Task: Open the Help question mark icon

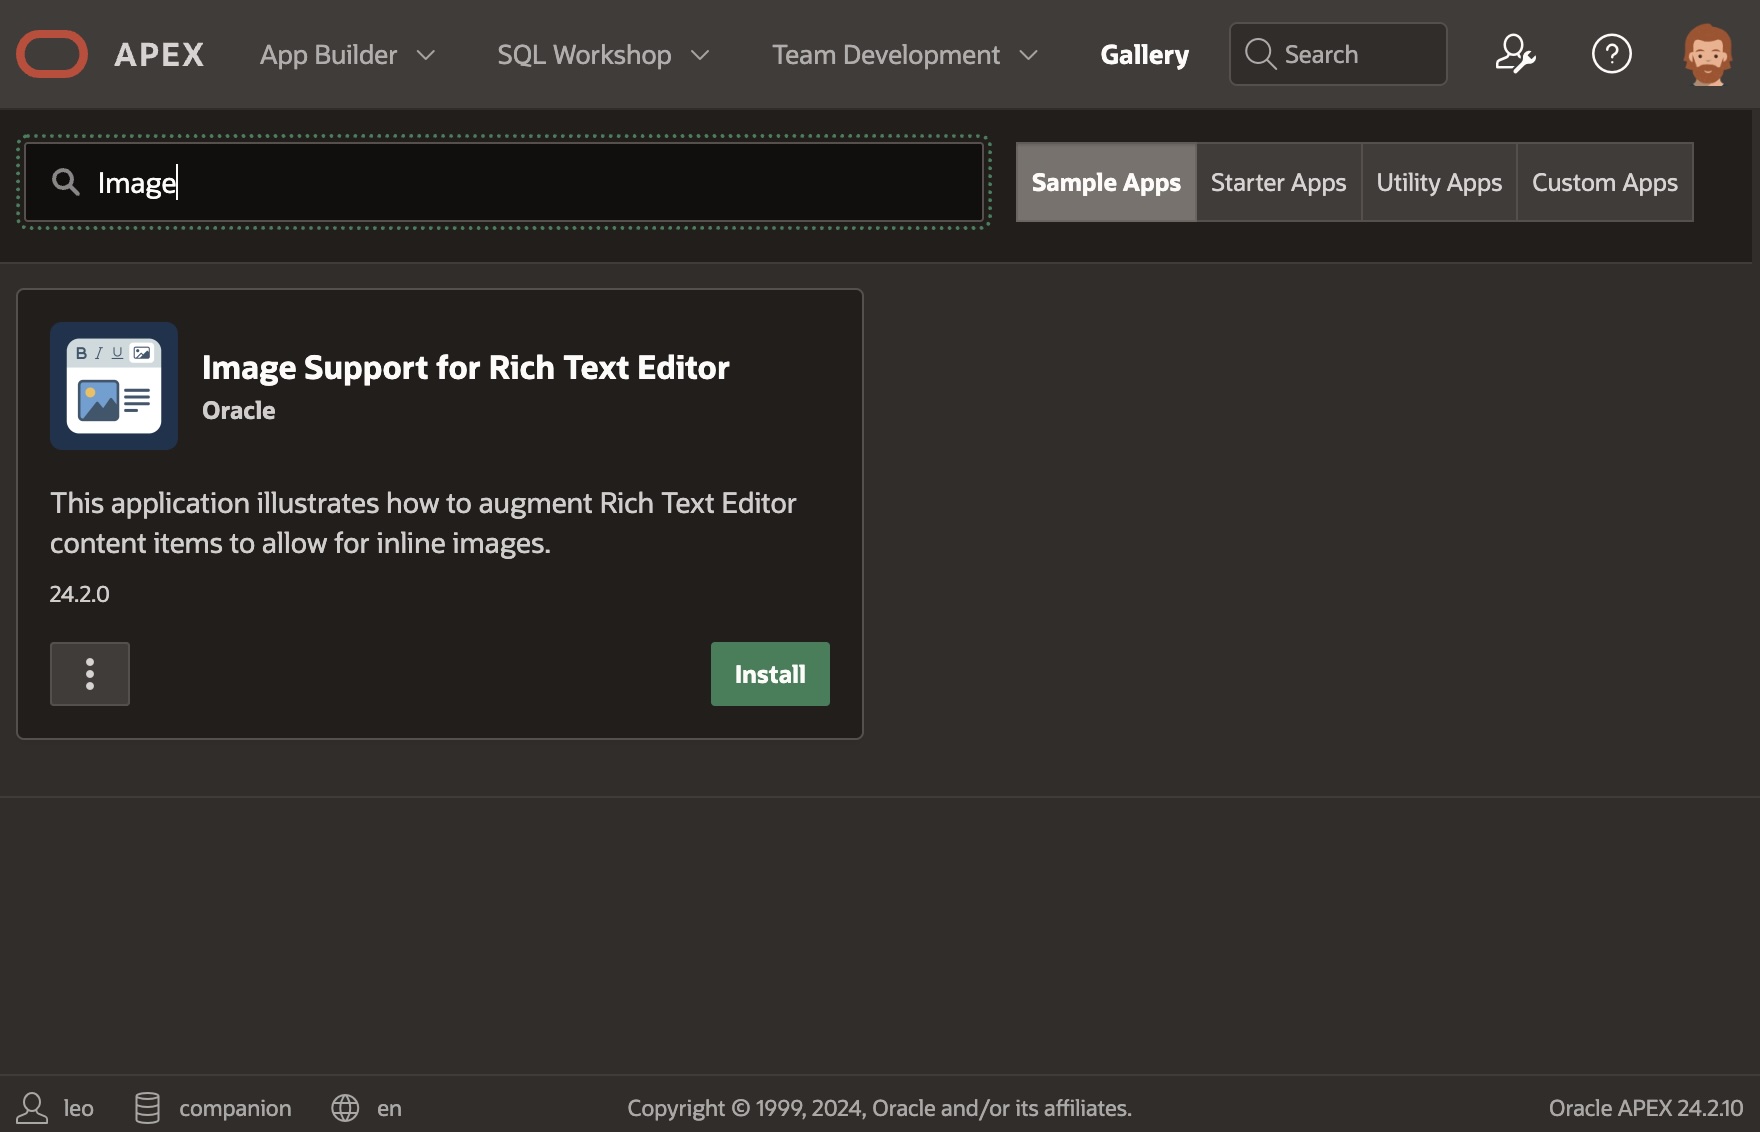Action: point(1611,54)
